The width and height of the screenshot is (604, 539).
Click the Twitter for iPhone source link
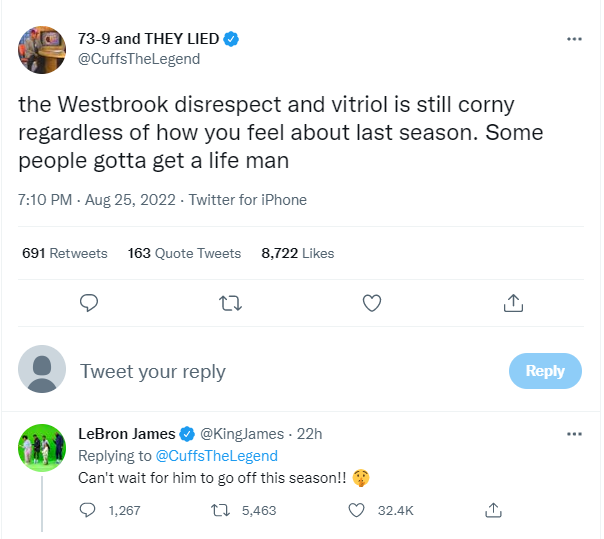[x=247, y=199]
